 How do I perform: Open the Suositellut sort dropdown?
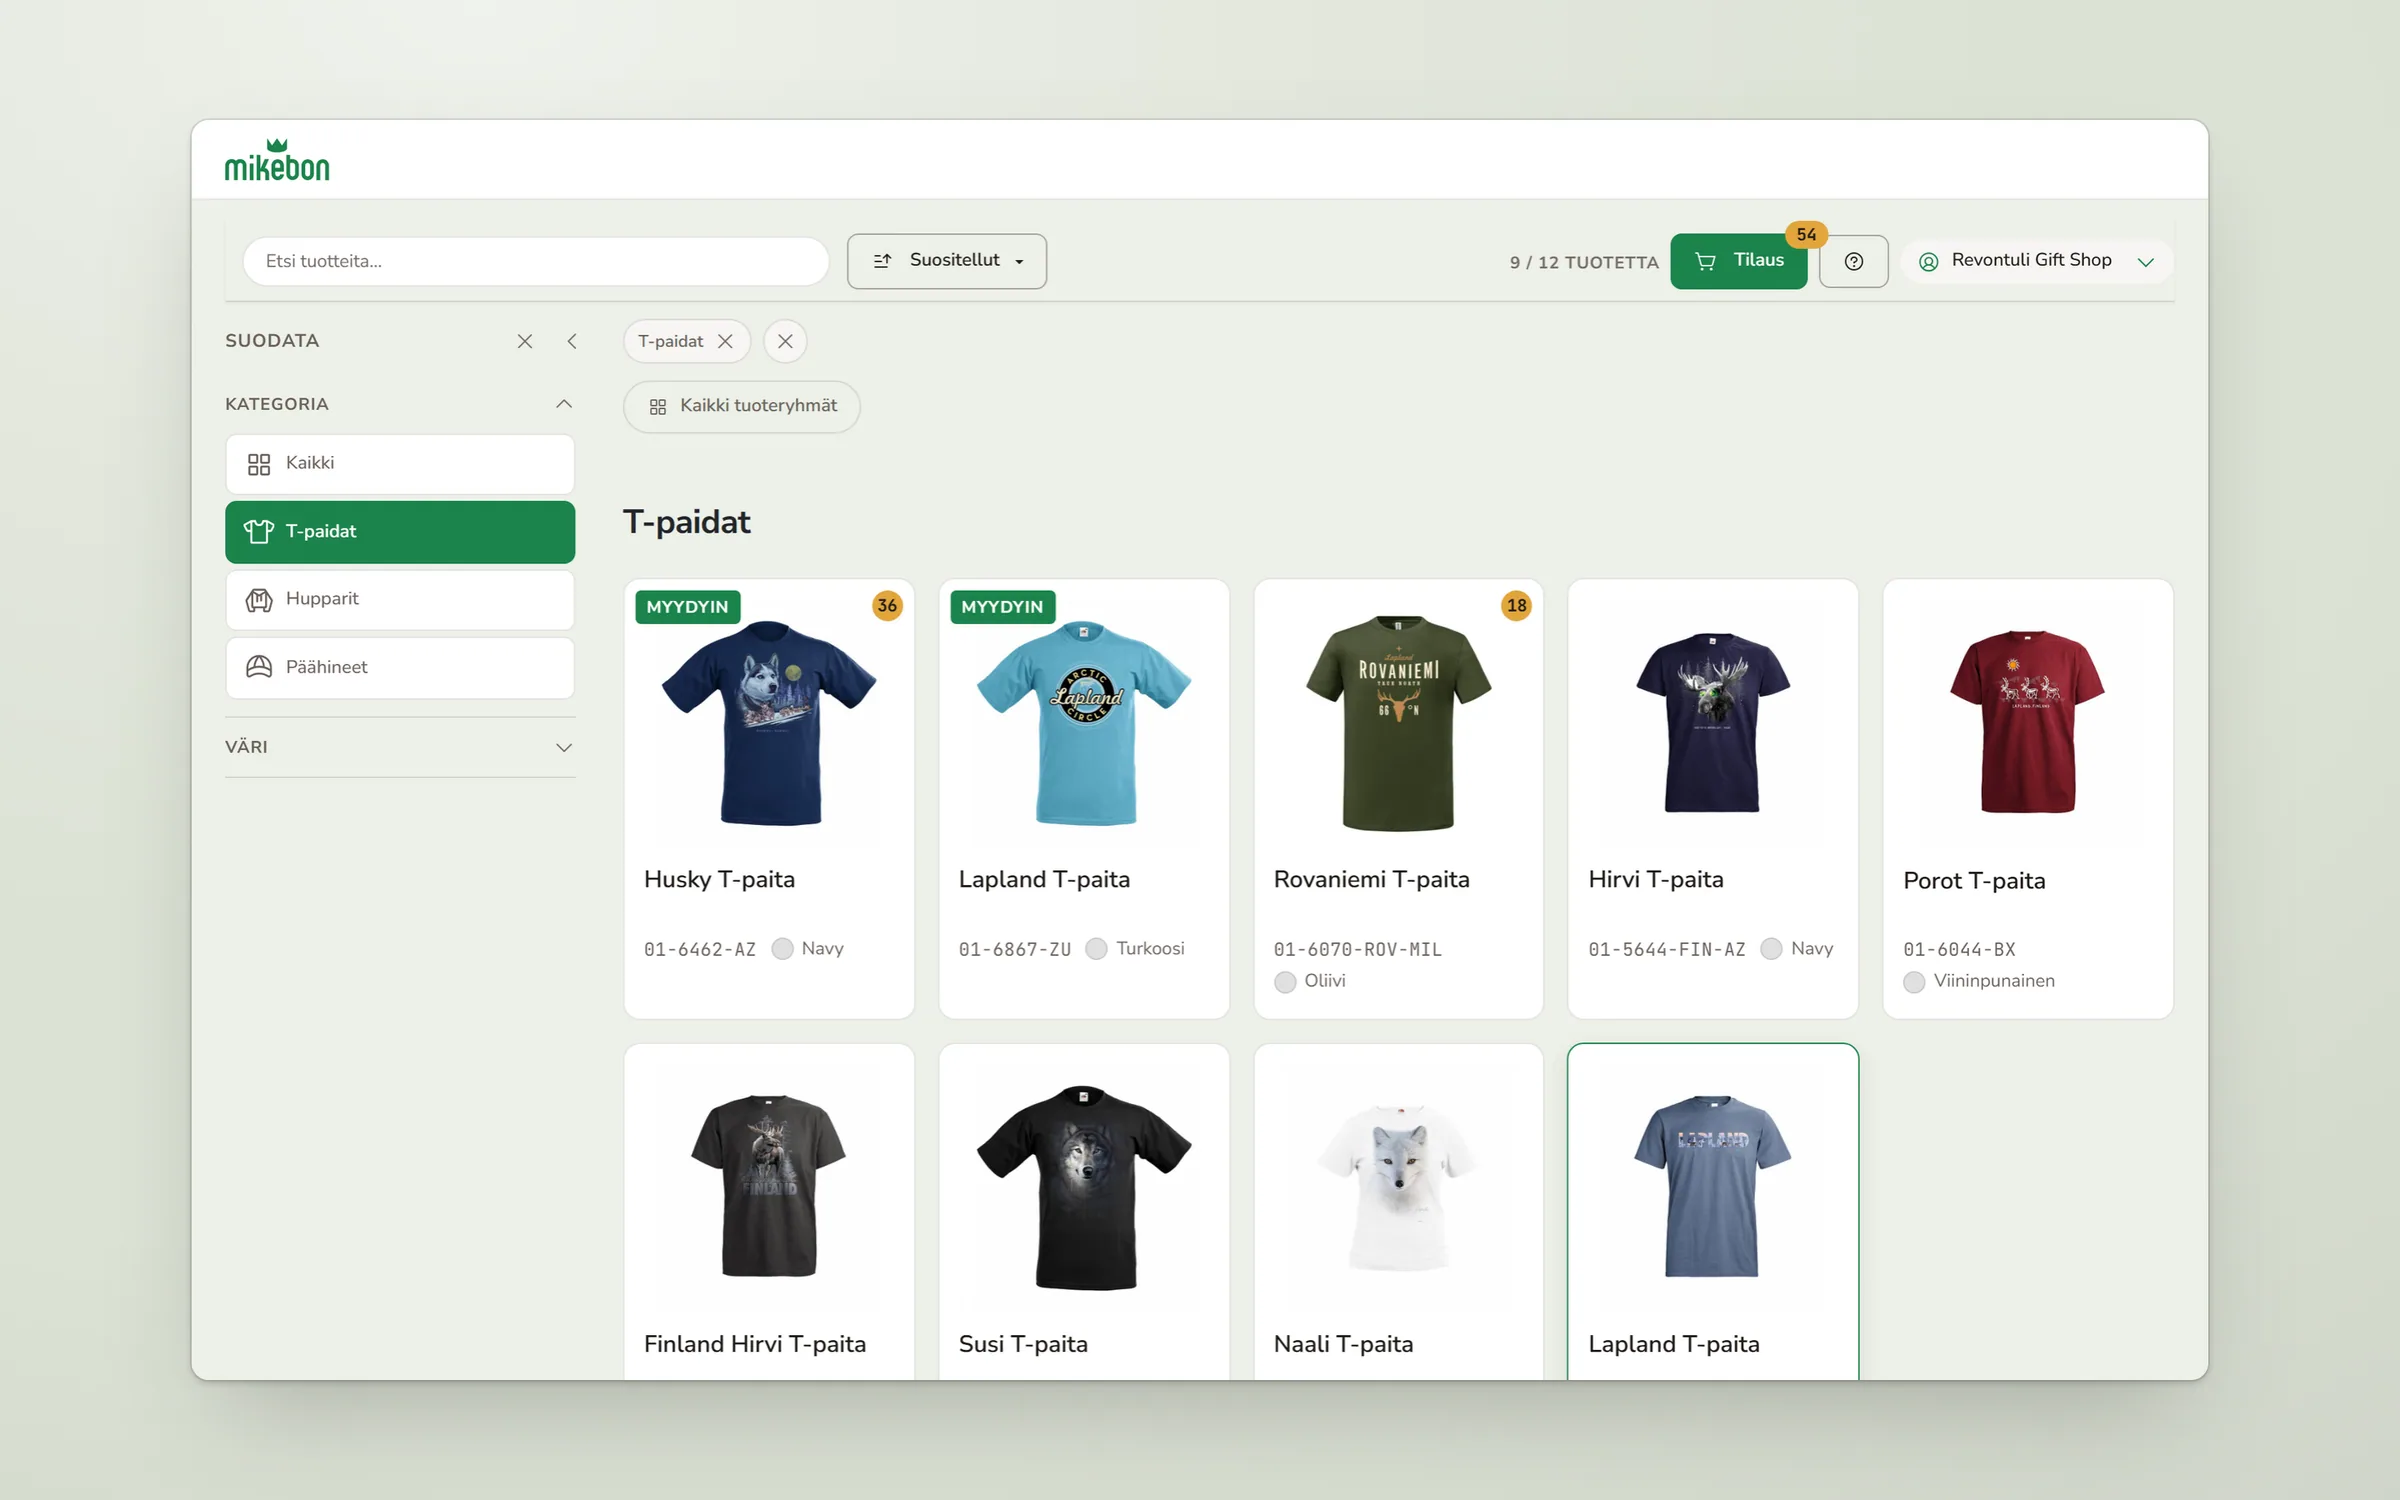[x=947, y=261]
